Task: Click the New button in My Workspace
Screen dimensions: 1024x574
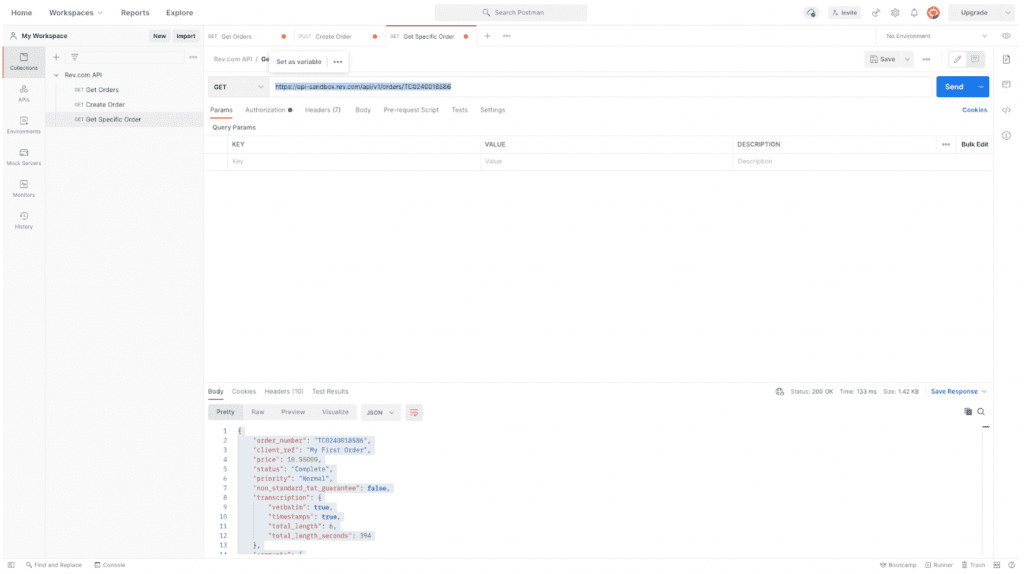Action: click(159, 37)
